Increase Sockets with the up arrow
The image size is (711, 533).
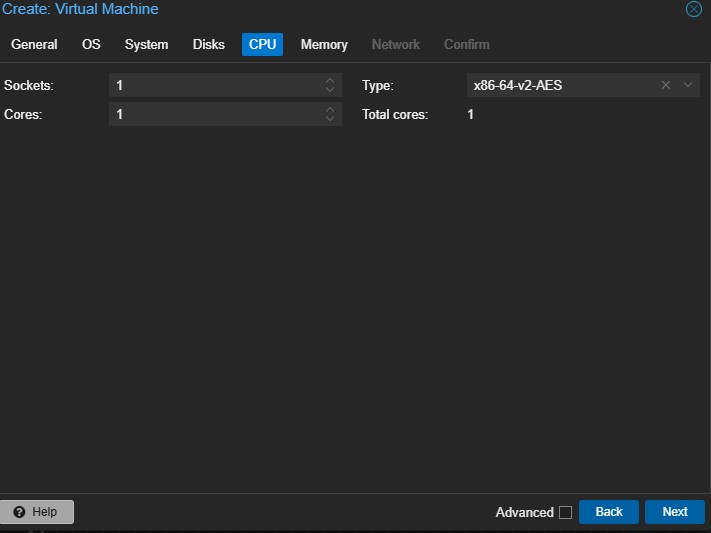(330, 80)
